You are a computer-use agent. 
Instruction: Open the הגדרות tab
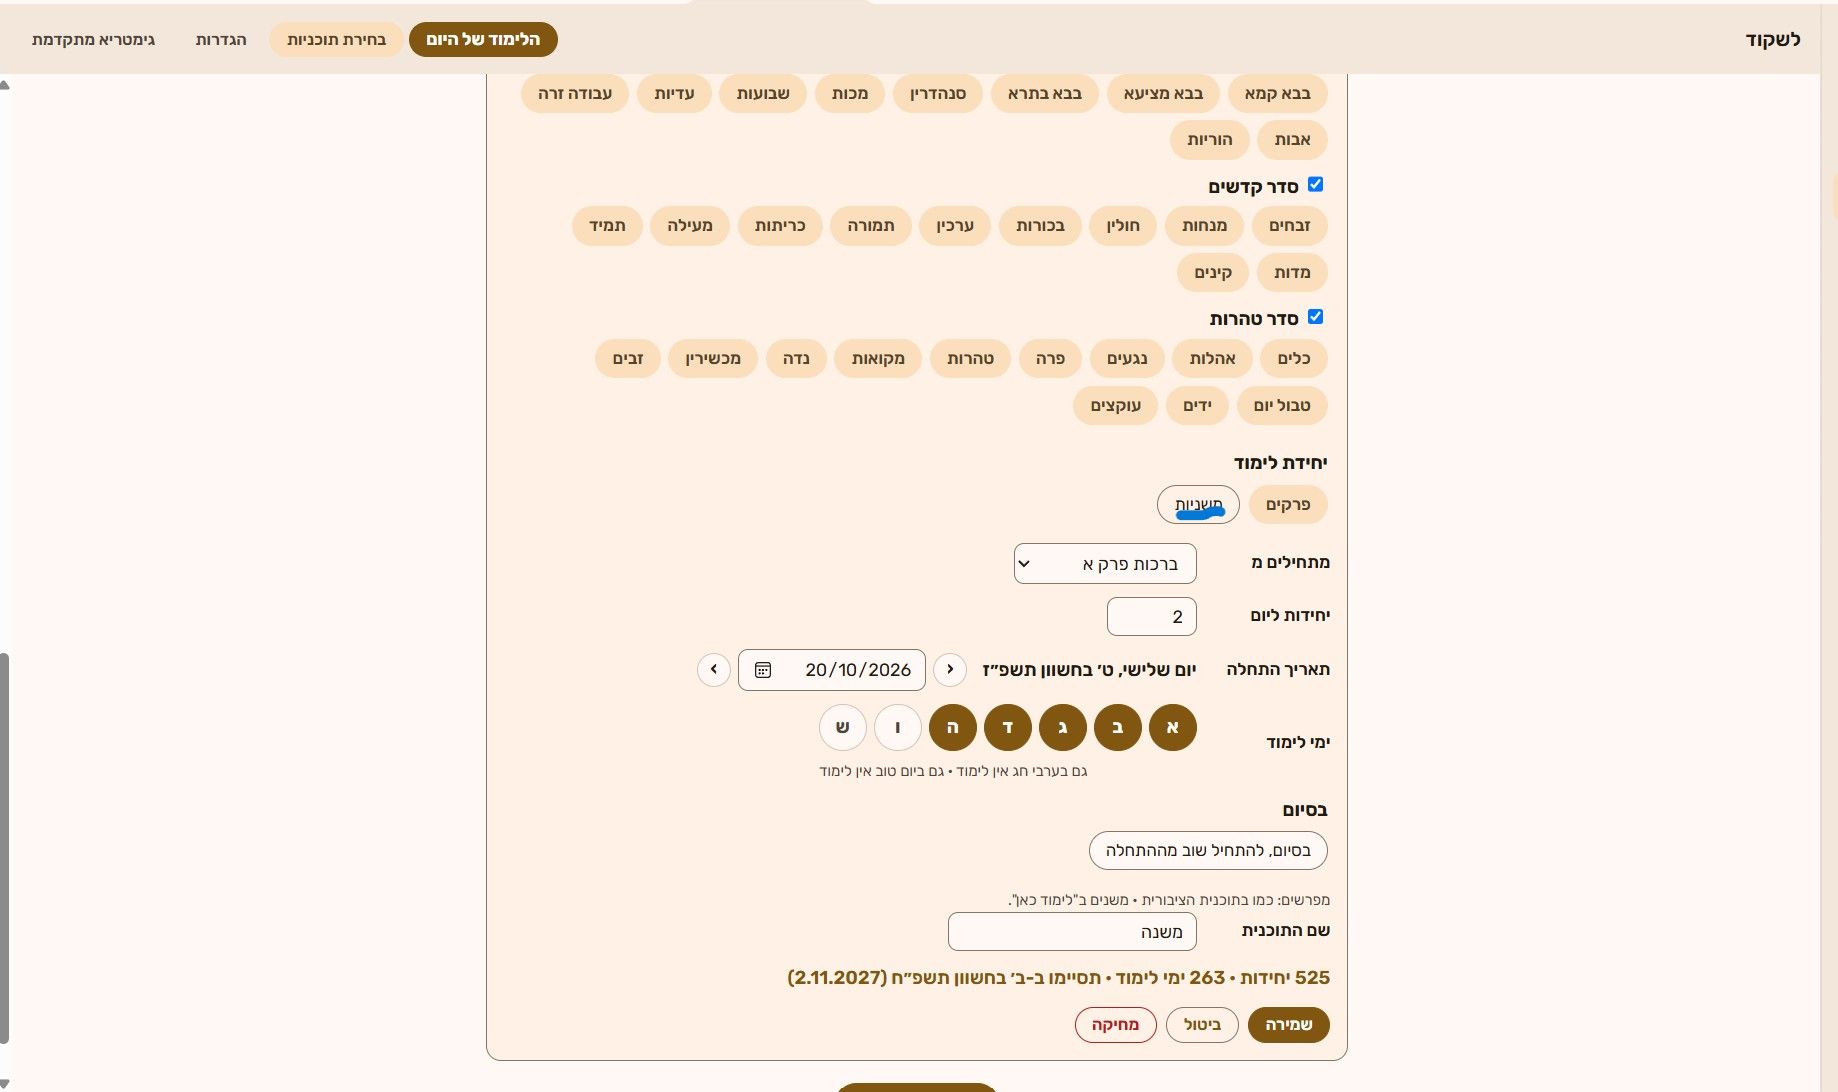[221, 40]
